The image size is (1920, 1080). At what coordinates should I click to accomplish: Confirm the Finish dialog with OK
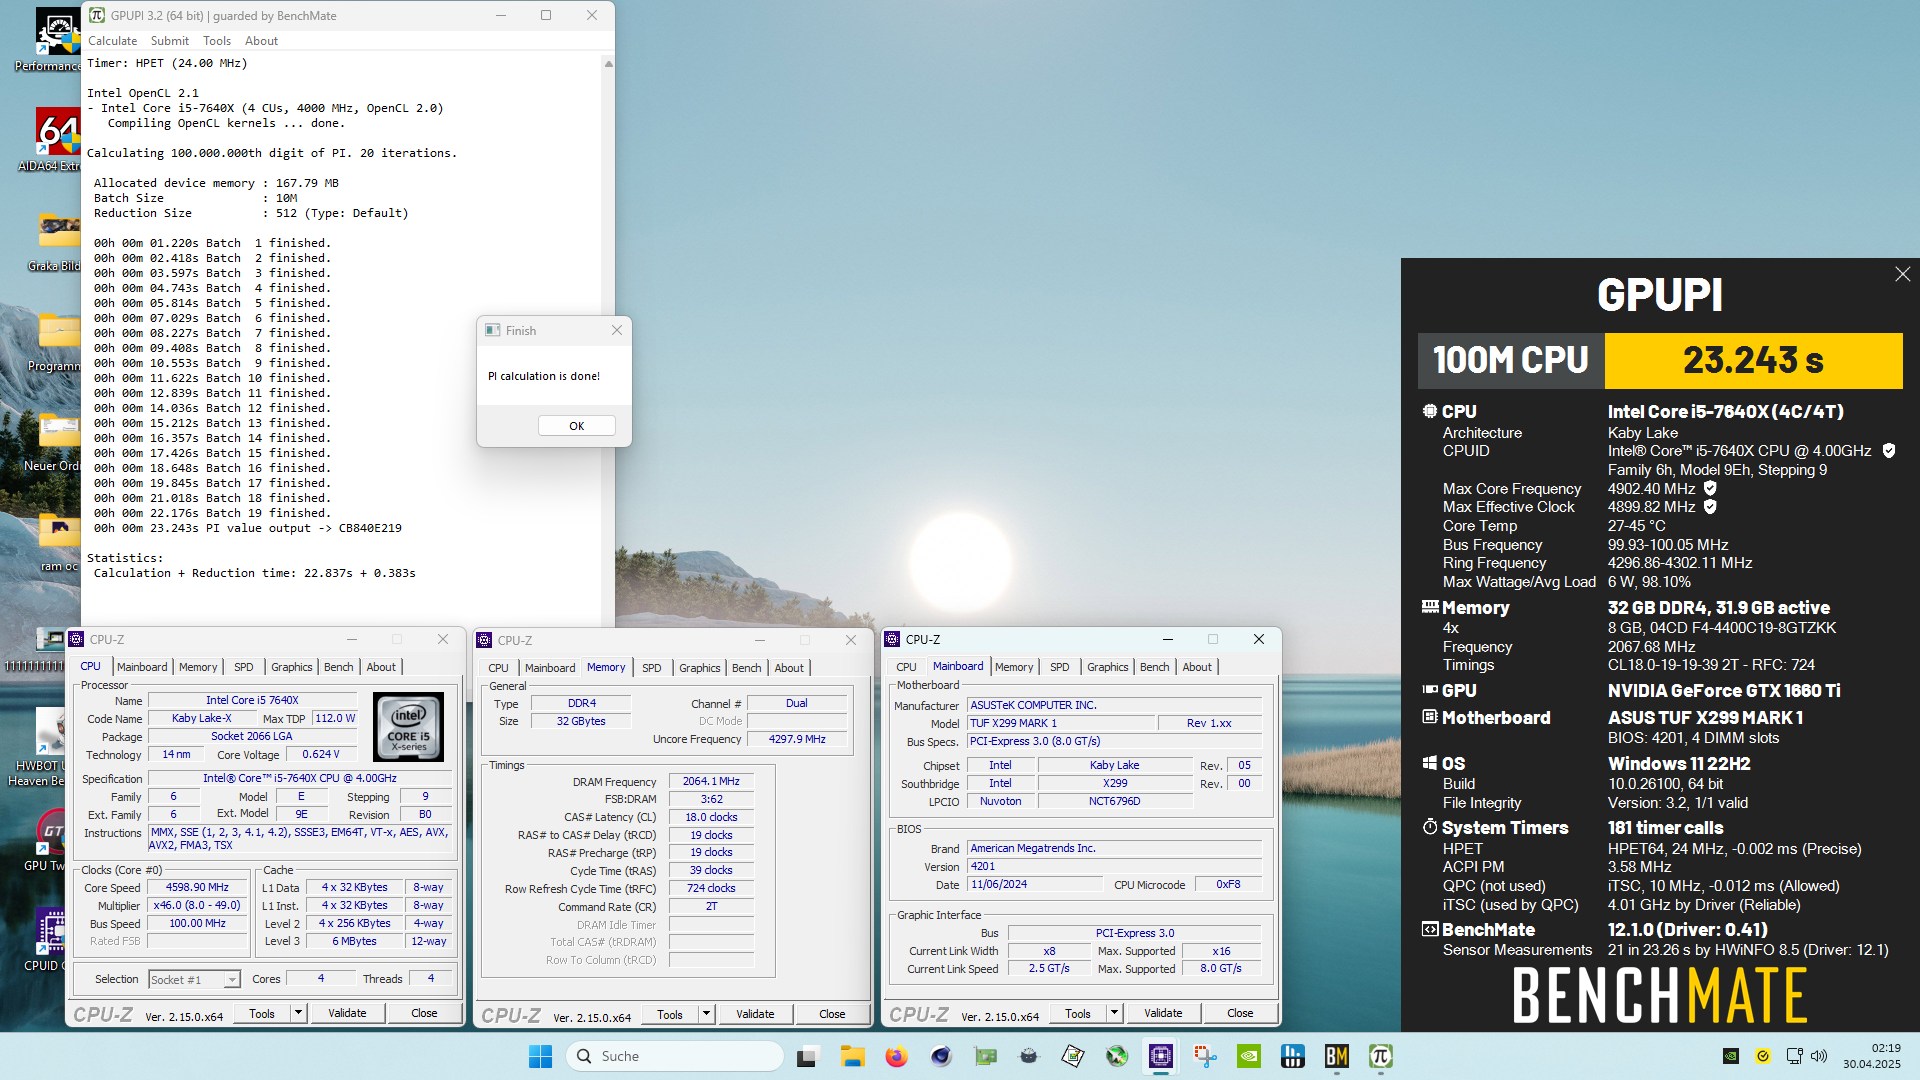click(x=577, y=426)
